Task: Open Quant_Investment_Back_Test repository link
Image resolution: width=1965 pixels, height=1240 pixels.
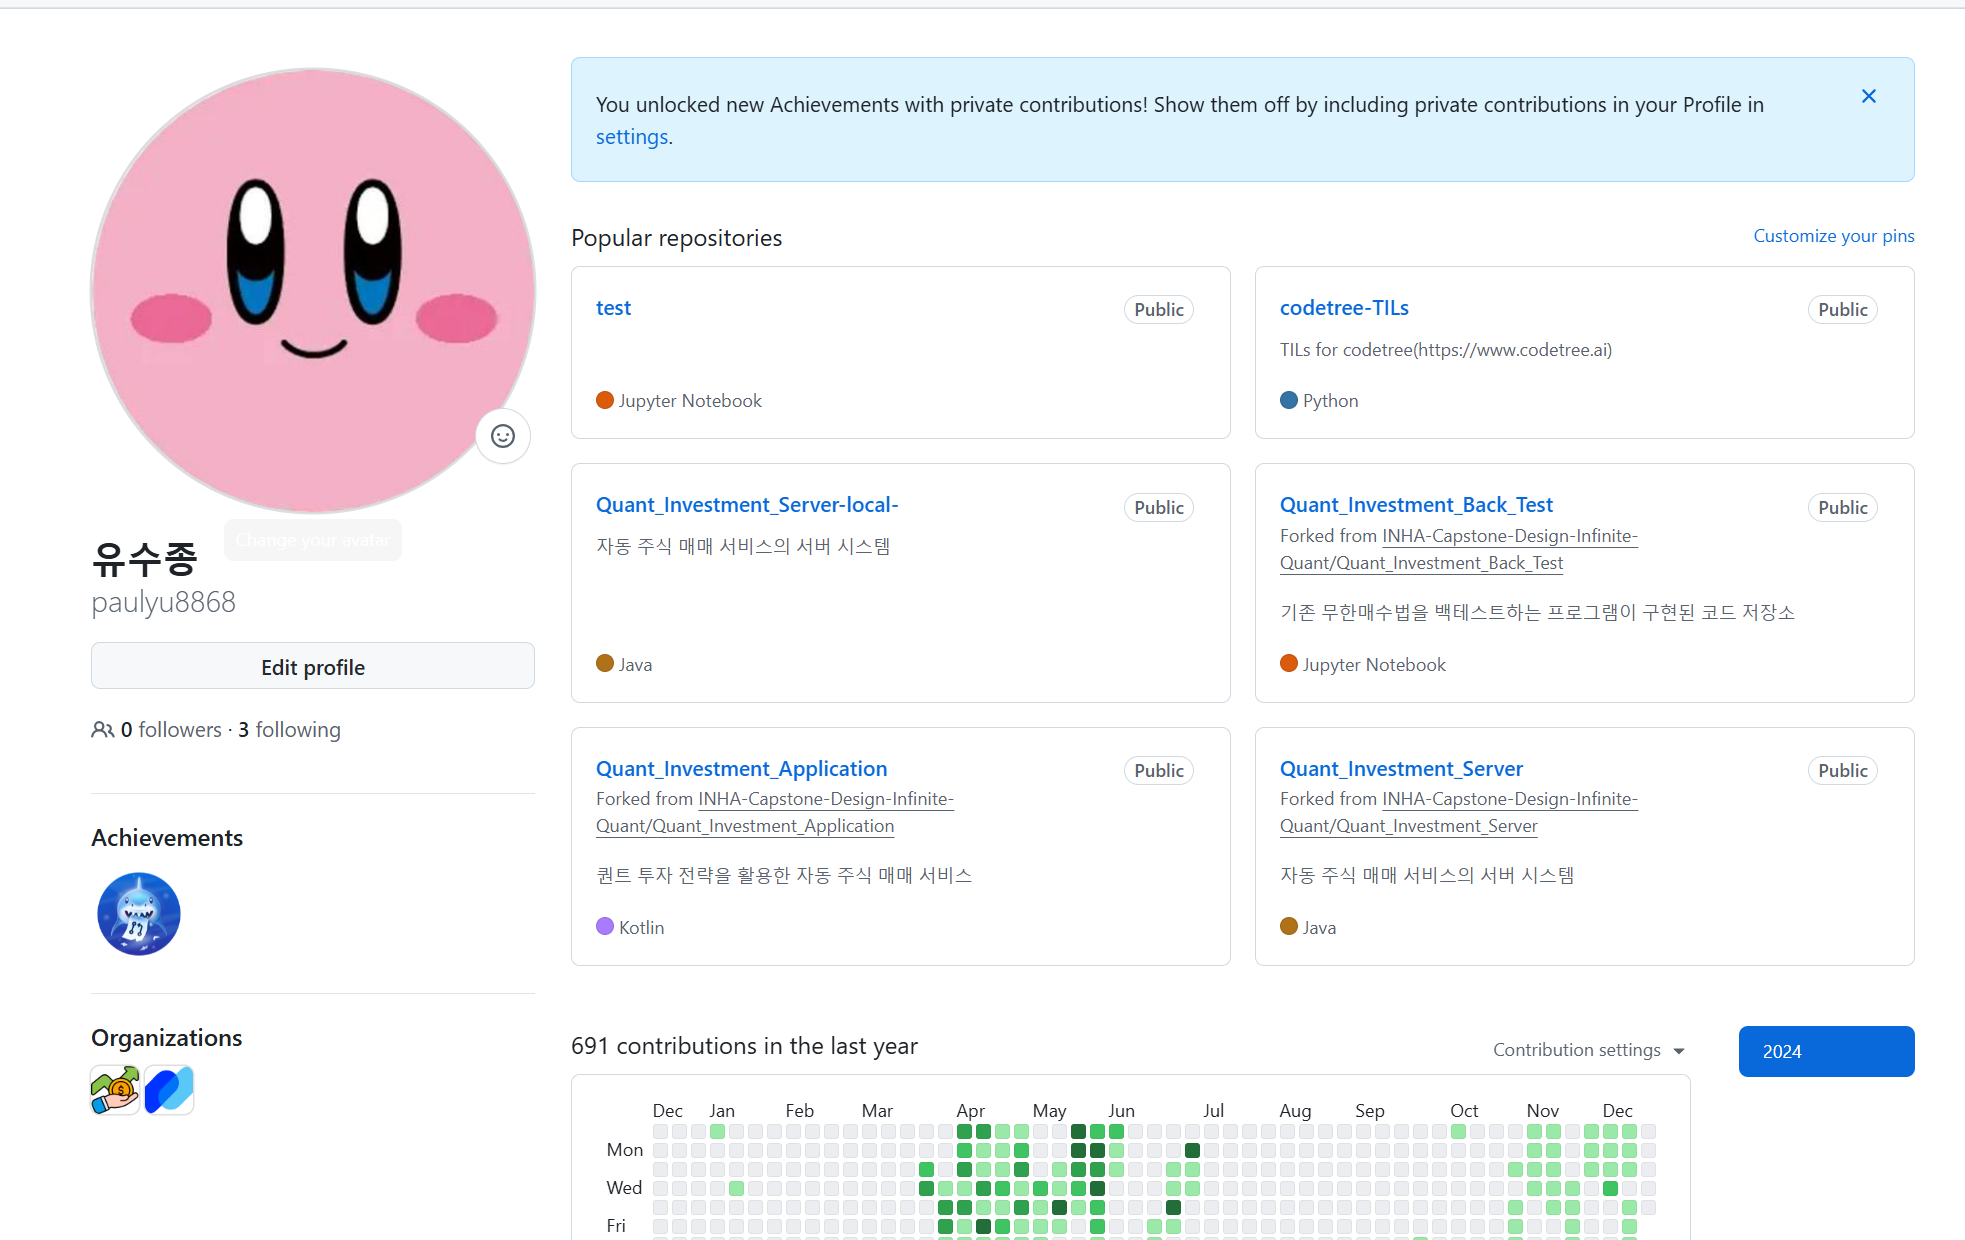Action: [1416, 505]
